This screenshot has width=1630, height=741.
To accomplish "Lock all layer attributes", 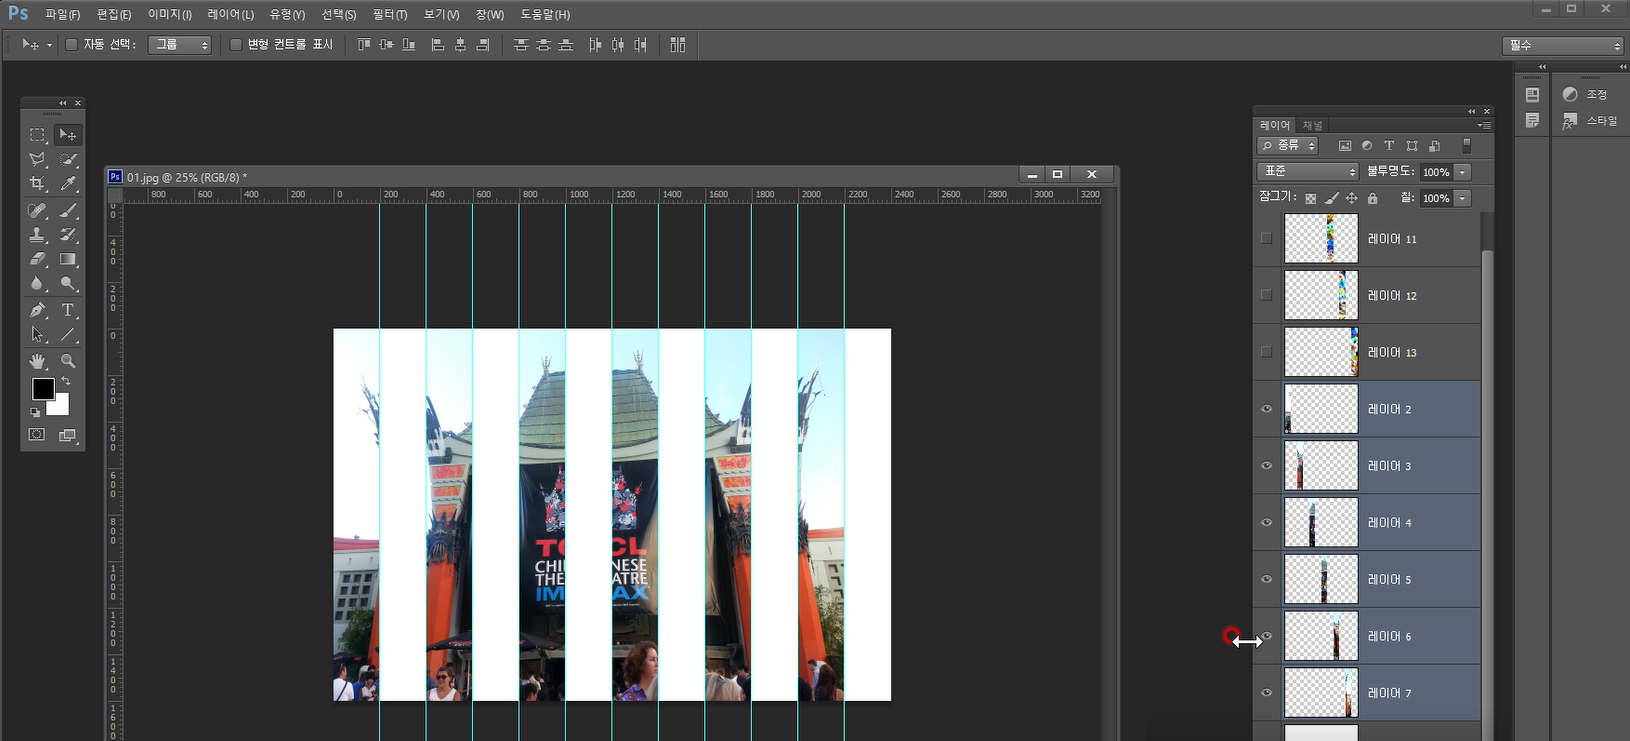I will click(x=1373, y=198).
